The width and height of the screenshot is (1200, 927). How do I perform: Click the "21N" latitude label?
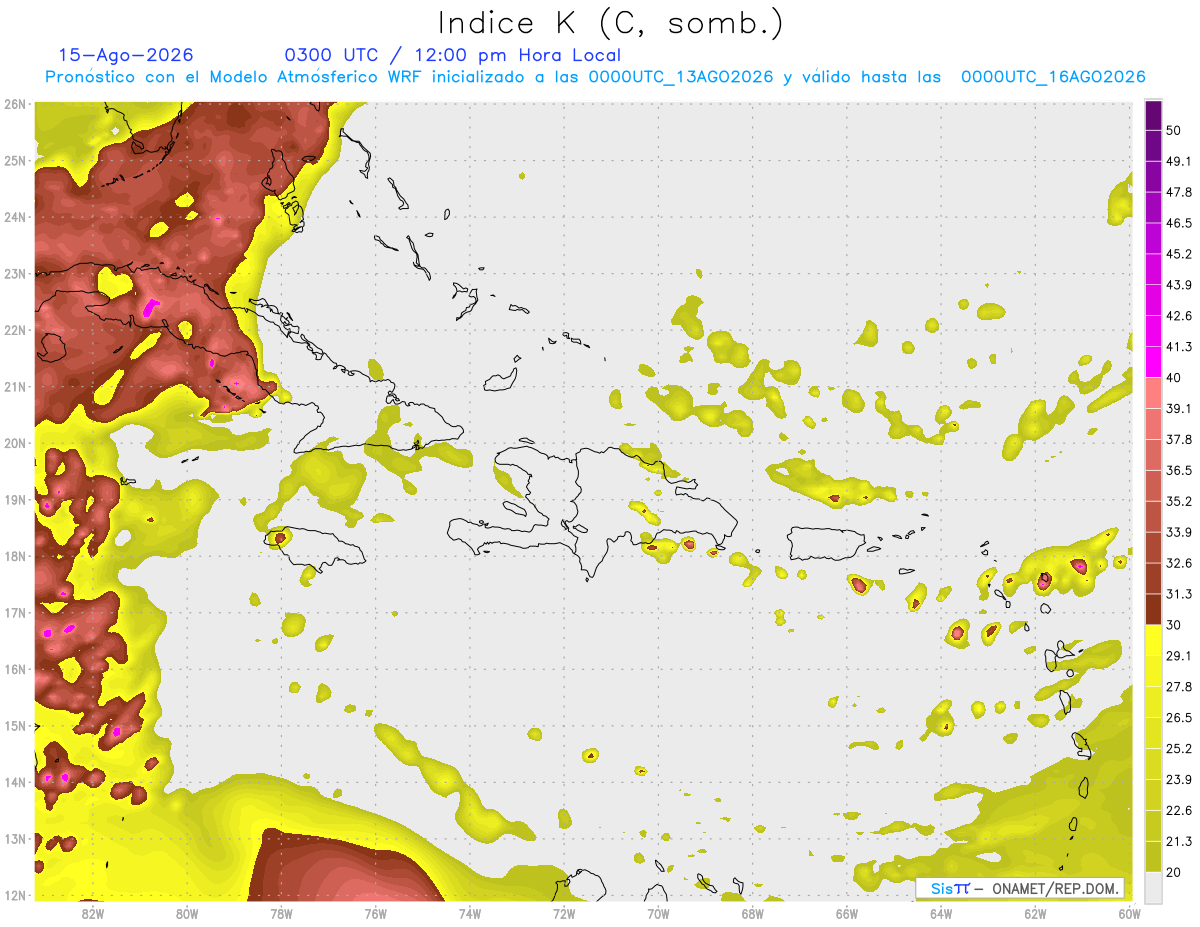click(x=15, y=386)
